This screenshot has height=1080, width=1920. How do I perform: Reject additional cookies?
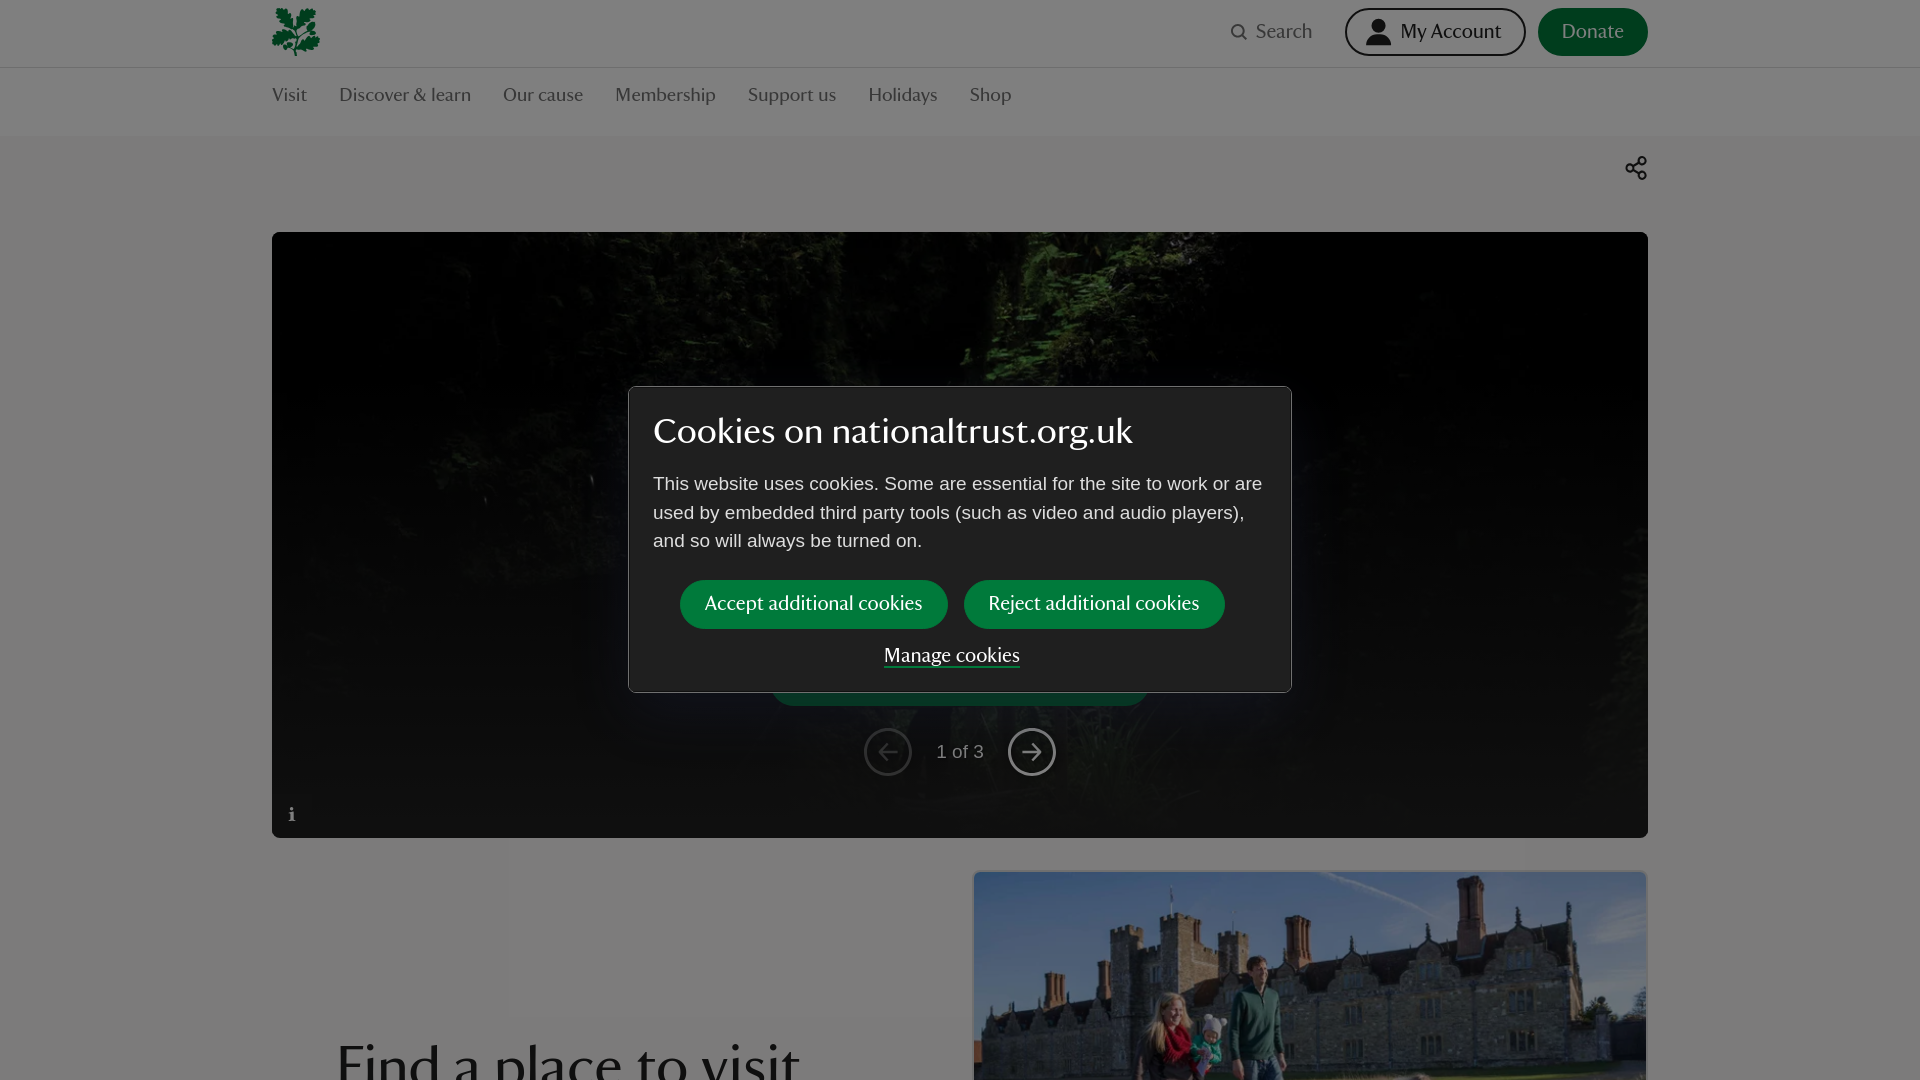click(1094, 604)
